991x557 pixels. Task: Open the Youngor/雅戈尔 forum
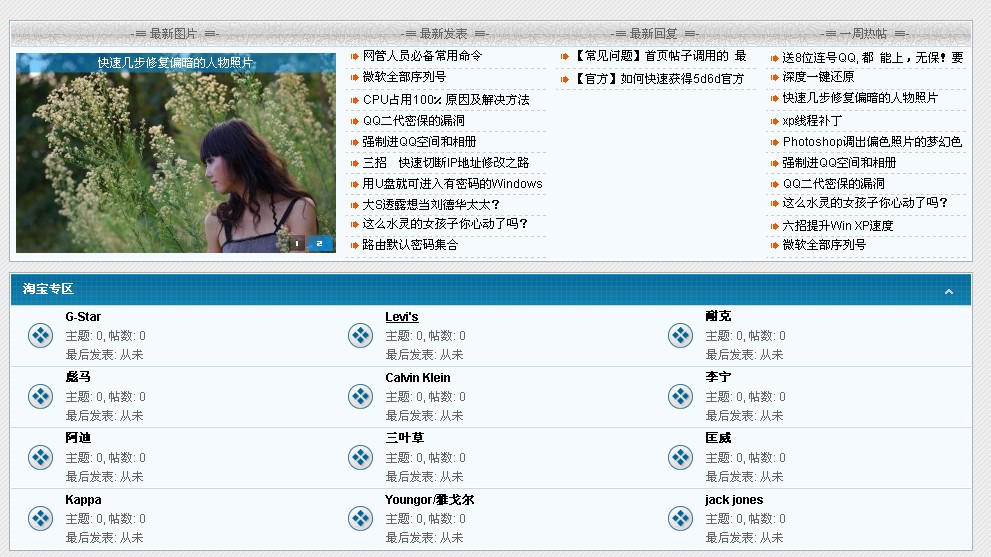429,500
